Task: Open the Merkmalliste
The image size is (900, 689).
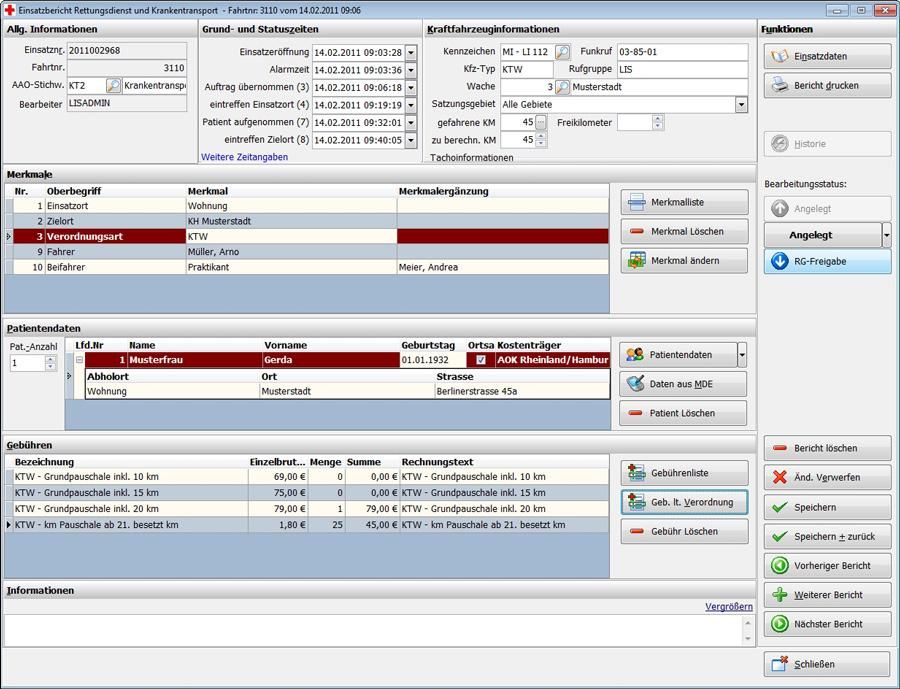Action: tap(684, 202)
